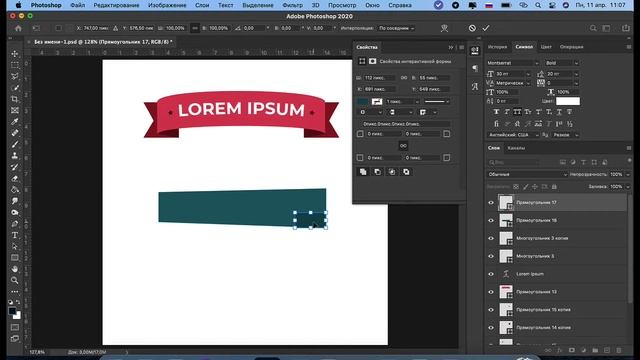
Task: Open the Файл menu
Action: pyautogui.click(x=78, y=5)
